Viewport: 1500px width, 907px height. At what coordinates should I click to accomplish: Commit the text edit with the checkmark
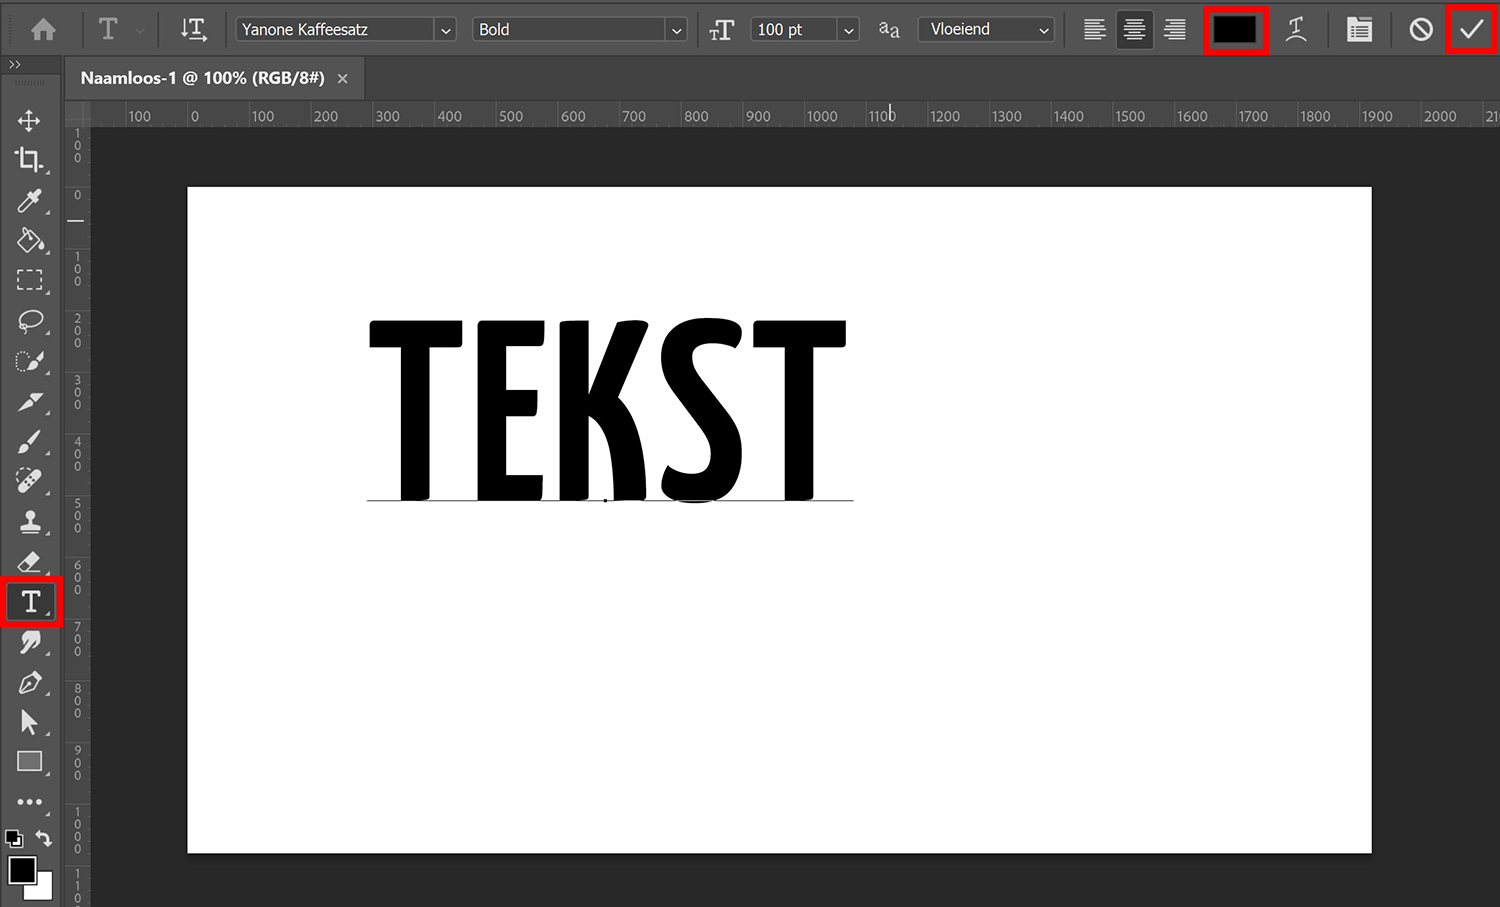[x=1471, y=29]
